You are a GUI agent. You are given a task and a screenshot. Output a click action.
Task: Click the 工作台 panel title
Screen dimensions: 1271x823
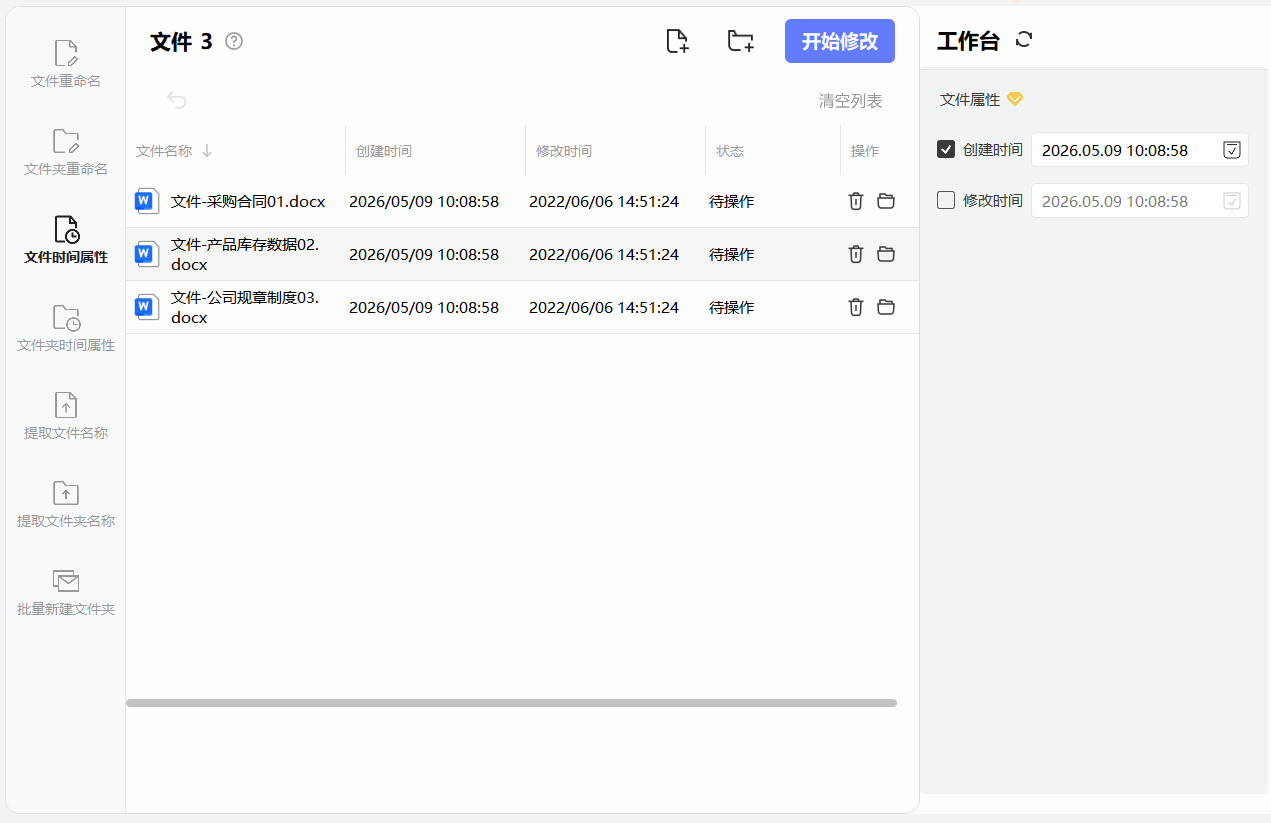point(968,41)
